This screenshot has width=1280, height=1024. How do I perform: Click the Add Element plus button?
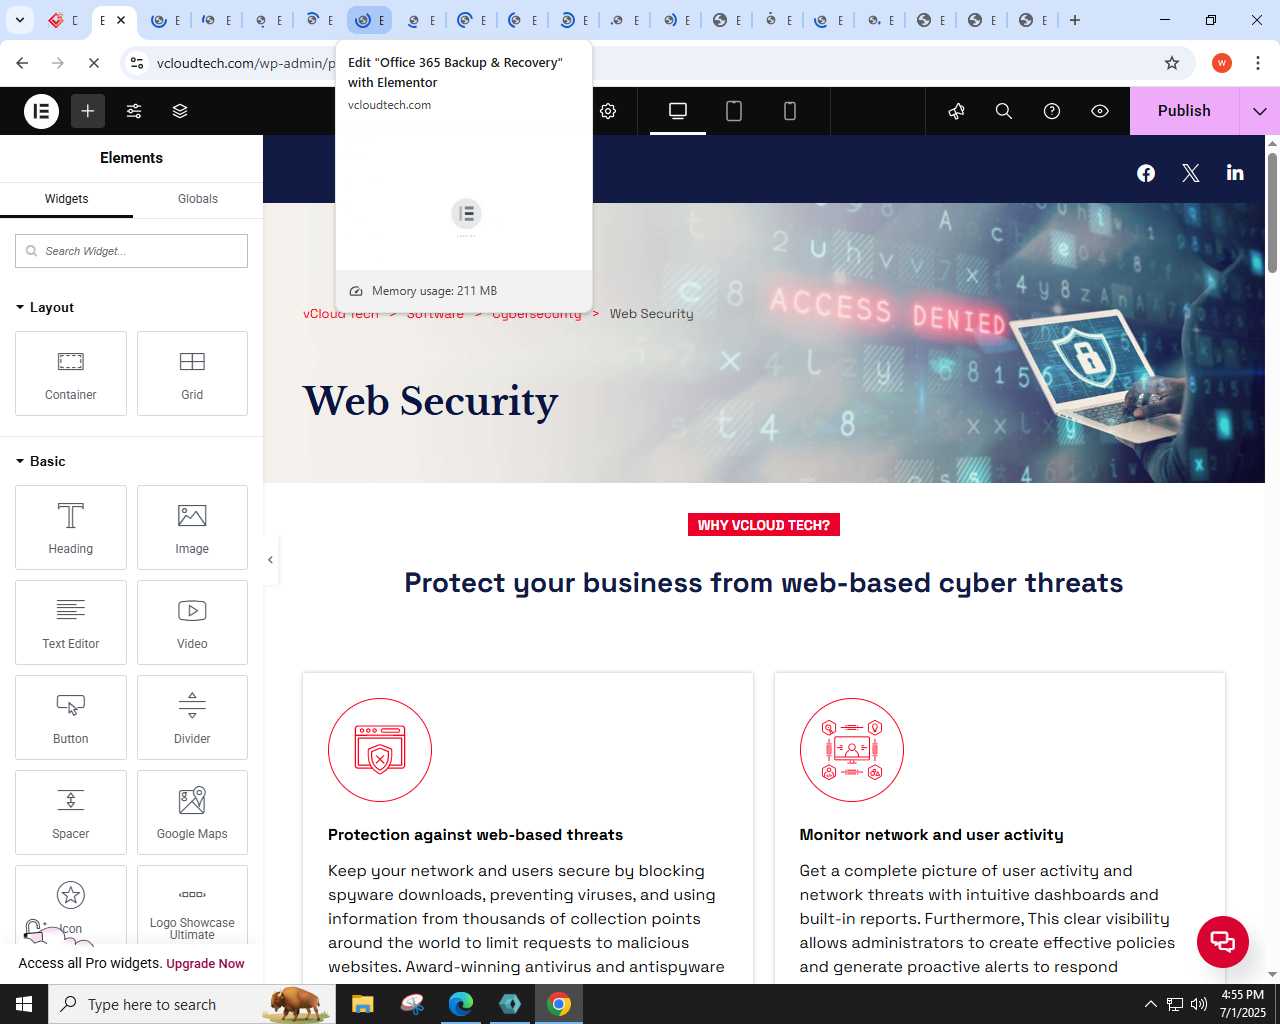tap(88, 111)
